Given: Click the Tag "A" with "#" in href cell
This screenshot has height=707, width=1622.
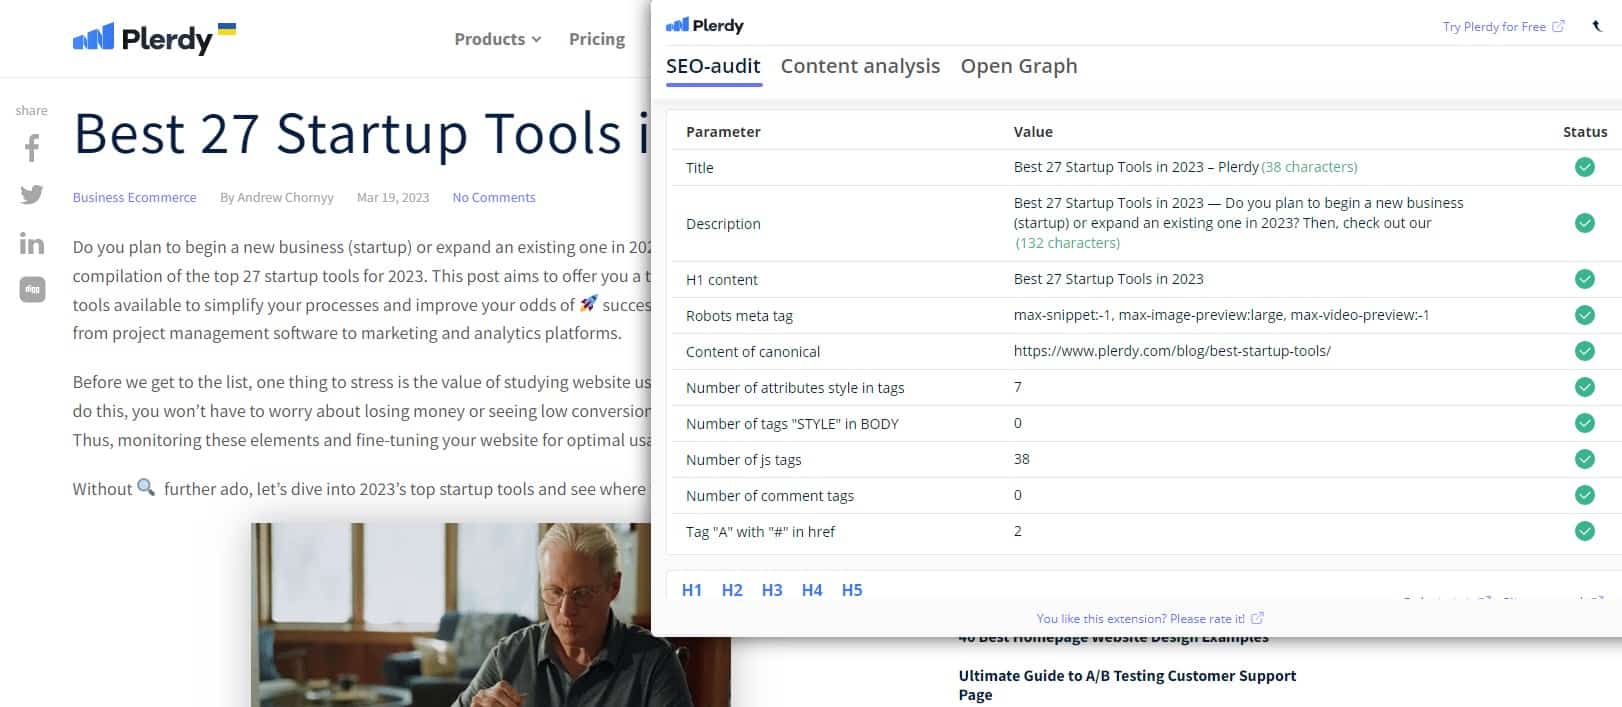Looking at the screenshot, I should (x=760, y=532).
